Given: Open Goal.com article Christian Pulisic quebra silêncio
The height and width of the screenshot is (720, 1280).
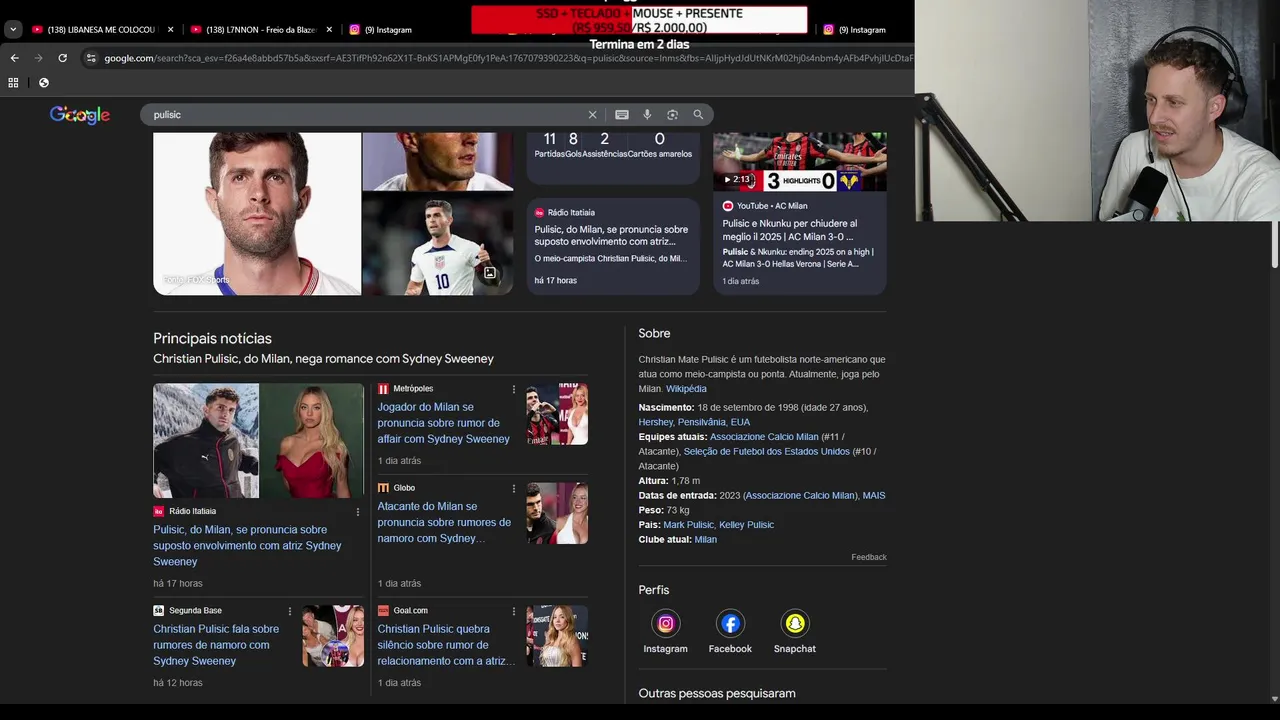Looking at the screenshot, I should tap(446, 645).
